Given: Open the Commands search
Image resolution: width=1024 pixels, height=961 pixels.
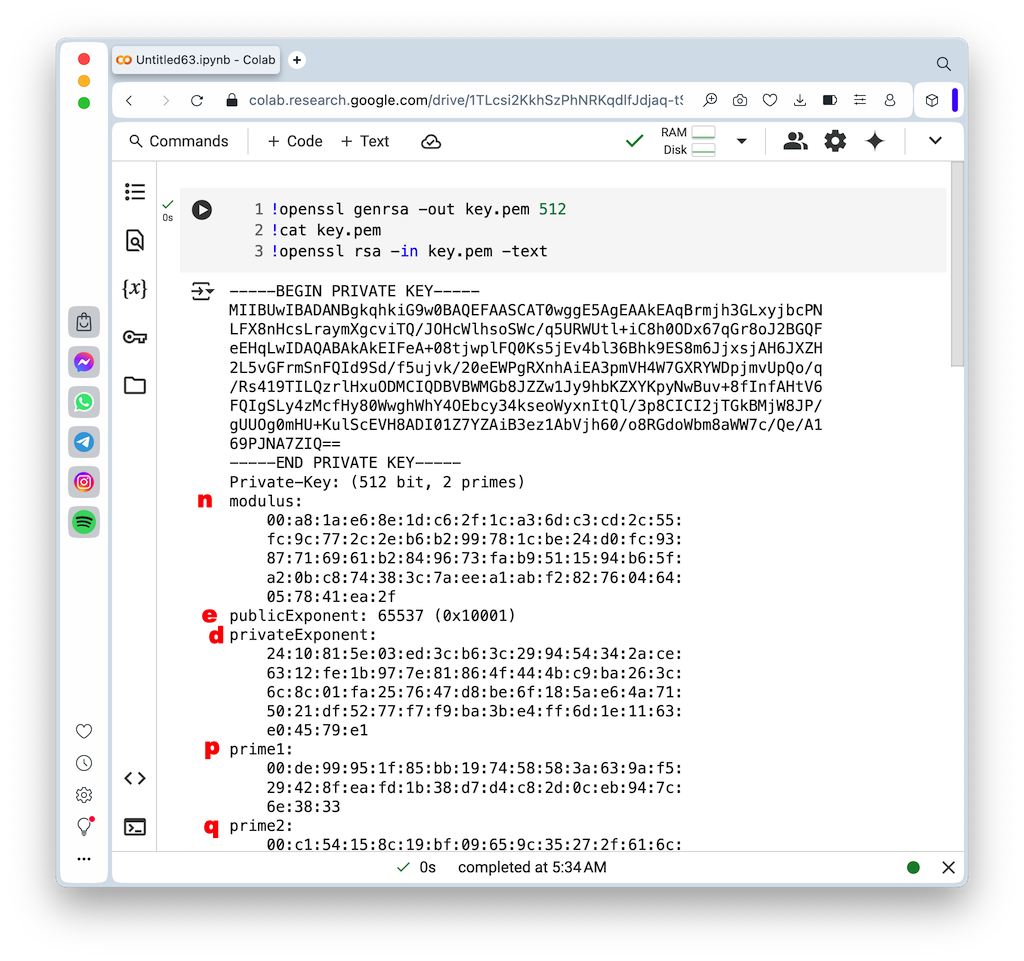Looking at the screenshot, I should point(178,141).
